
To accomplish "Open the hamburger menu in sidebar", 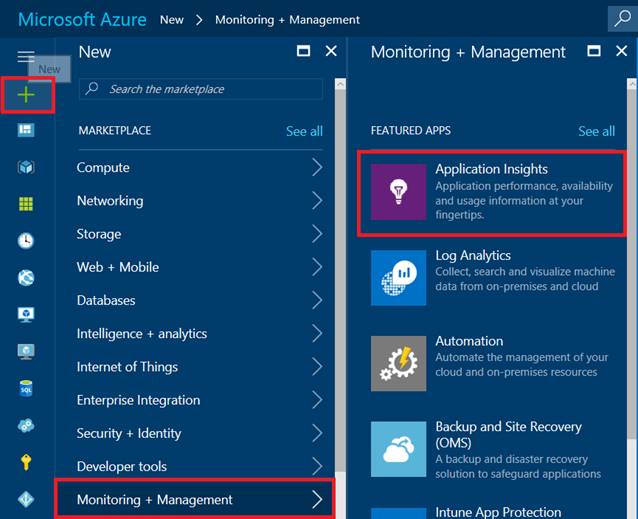I will 26,57.
